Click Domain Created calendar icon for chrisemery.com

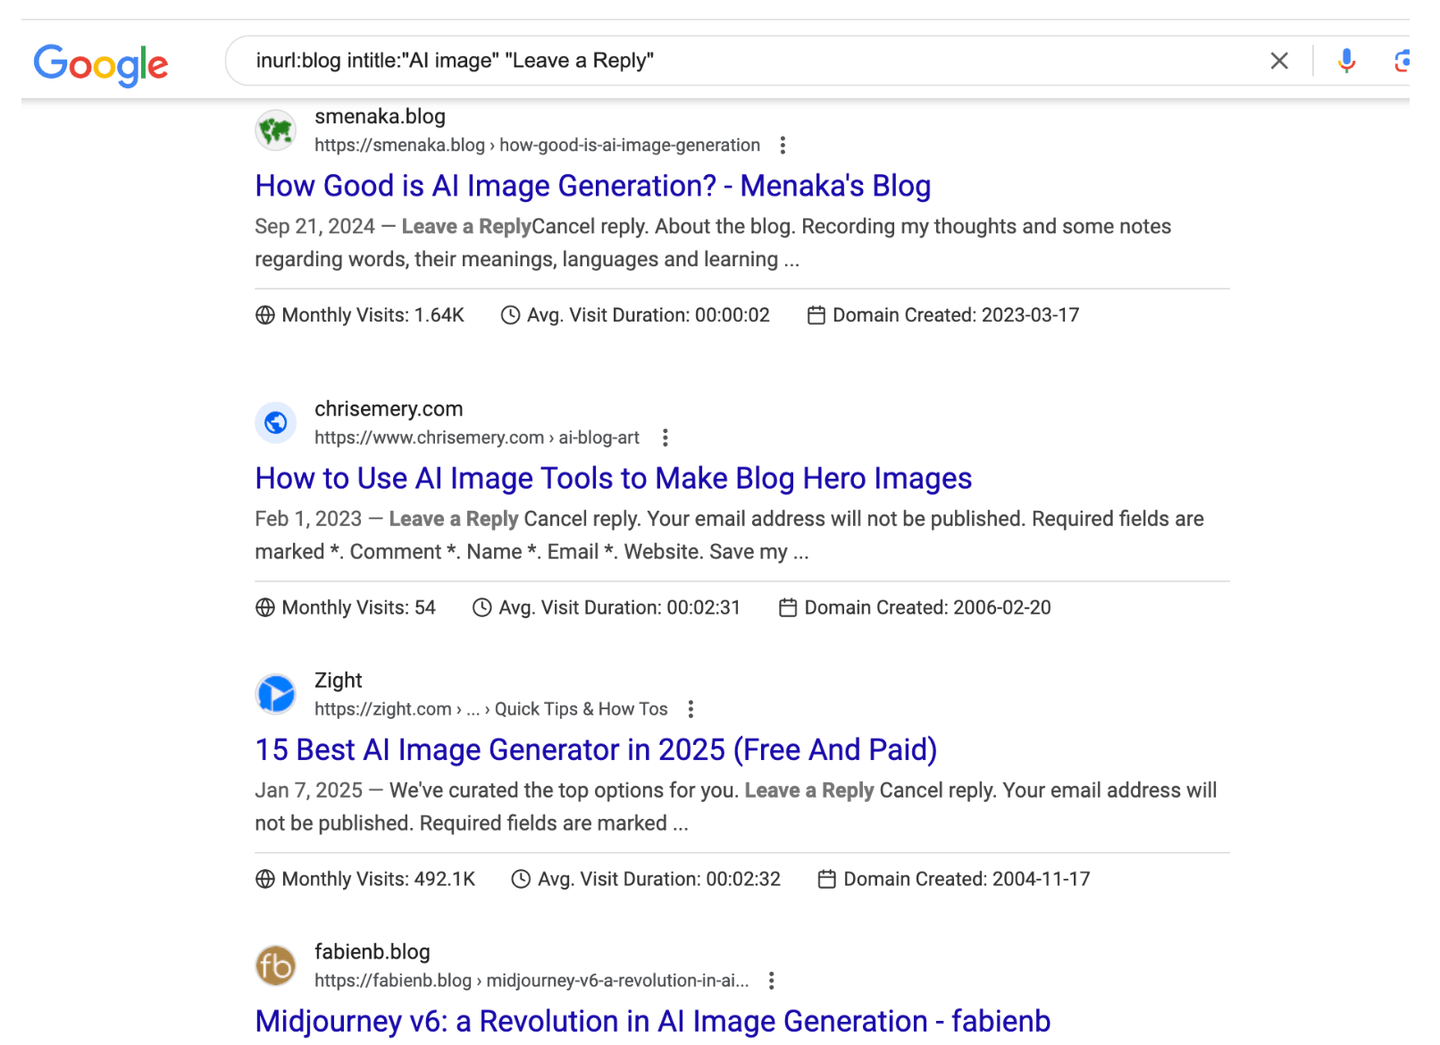(788, 608)
